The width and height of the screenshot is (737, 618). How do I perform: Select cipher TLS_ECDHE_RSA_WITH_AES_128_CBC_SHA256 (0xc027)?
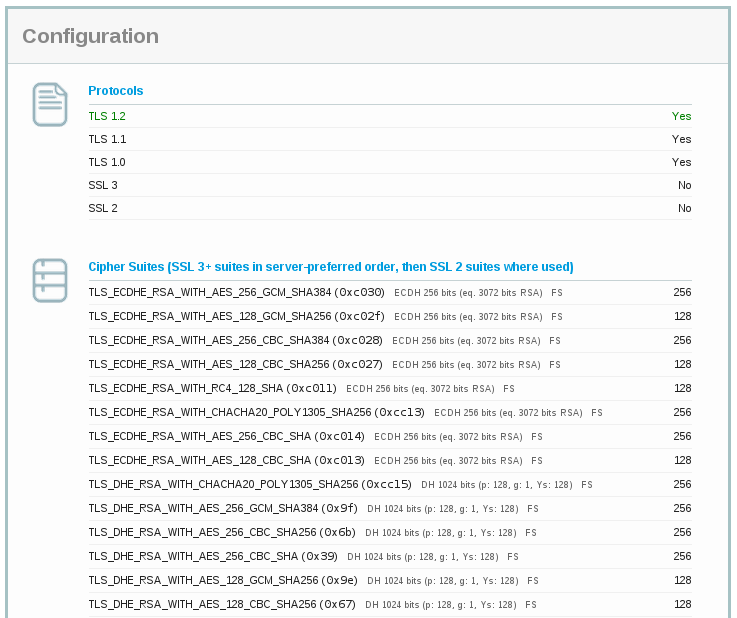[x=235, y=364]
